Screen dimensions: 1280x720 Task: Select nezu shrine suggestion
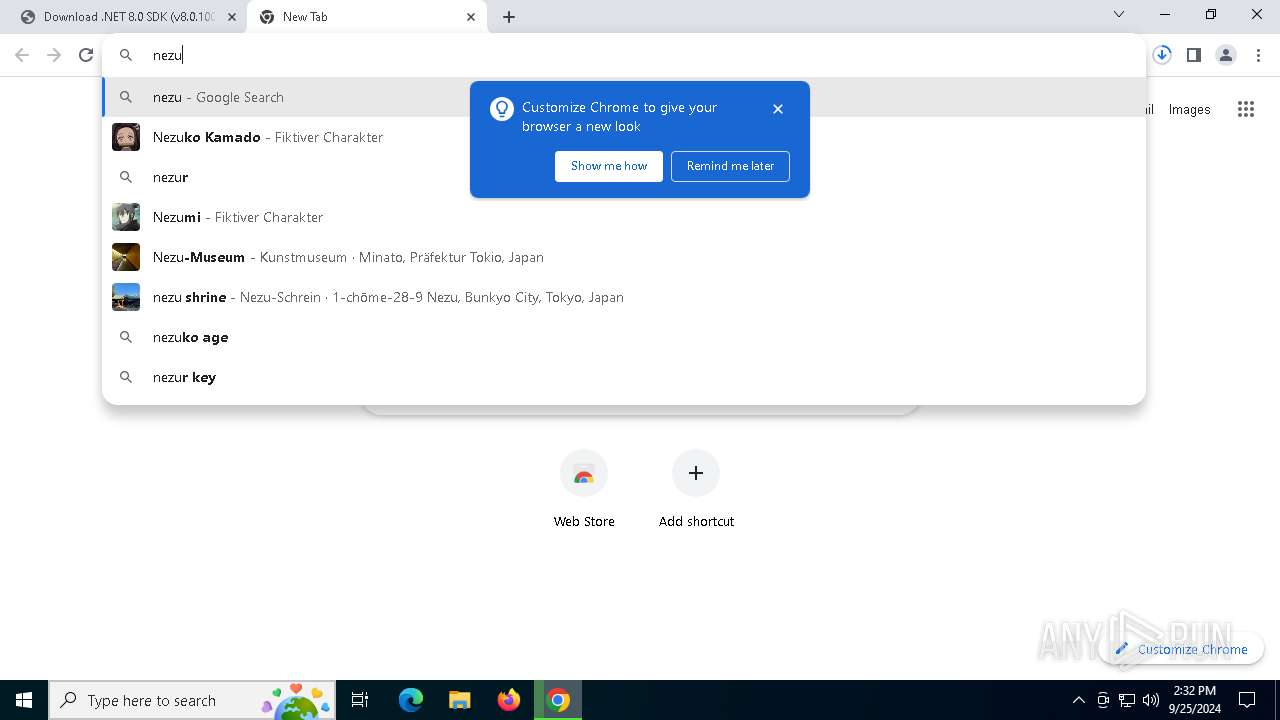click(624, 297)
